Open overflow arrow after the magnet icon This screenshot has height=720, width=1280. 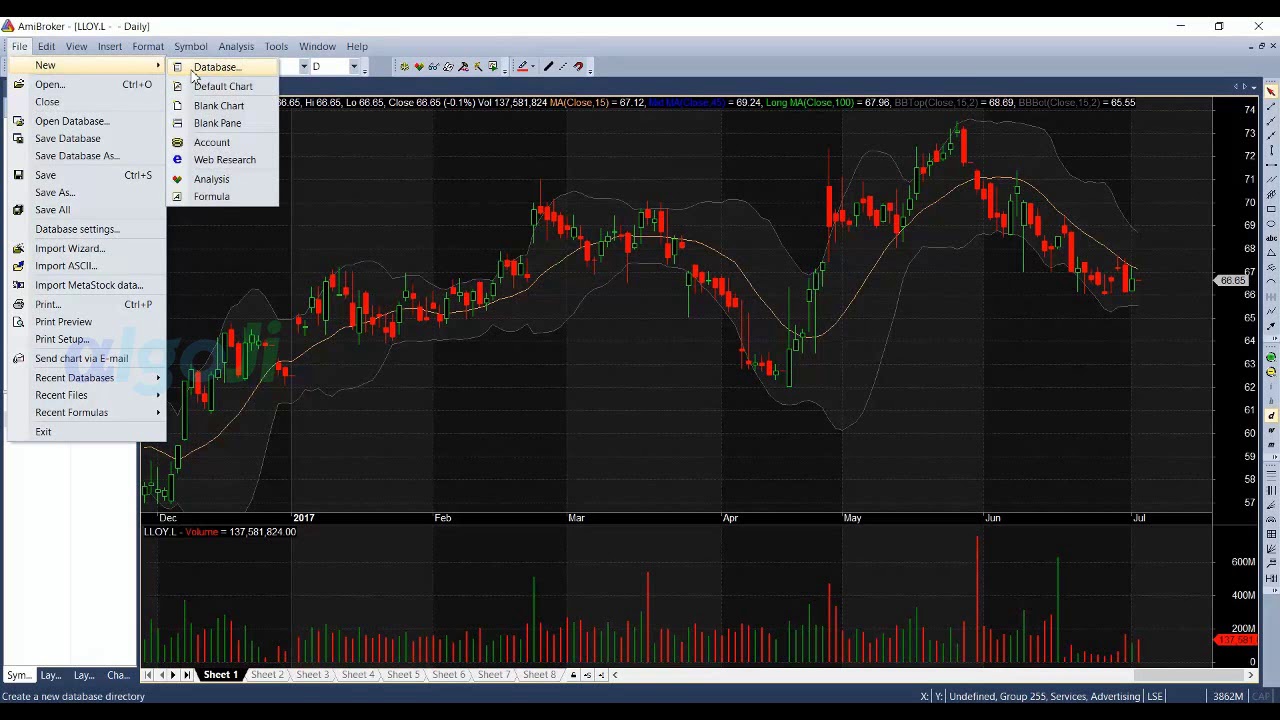590,69
